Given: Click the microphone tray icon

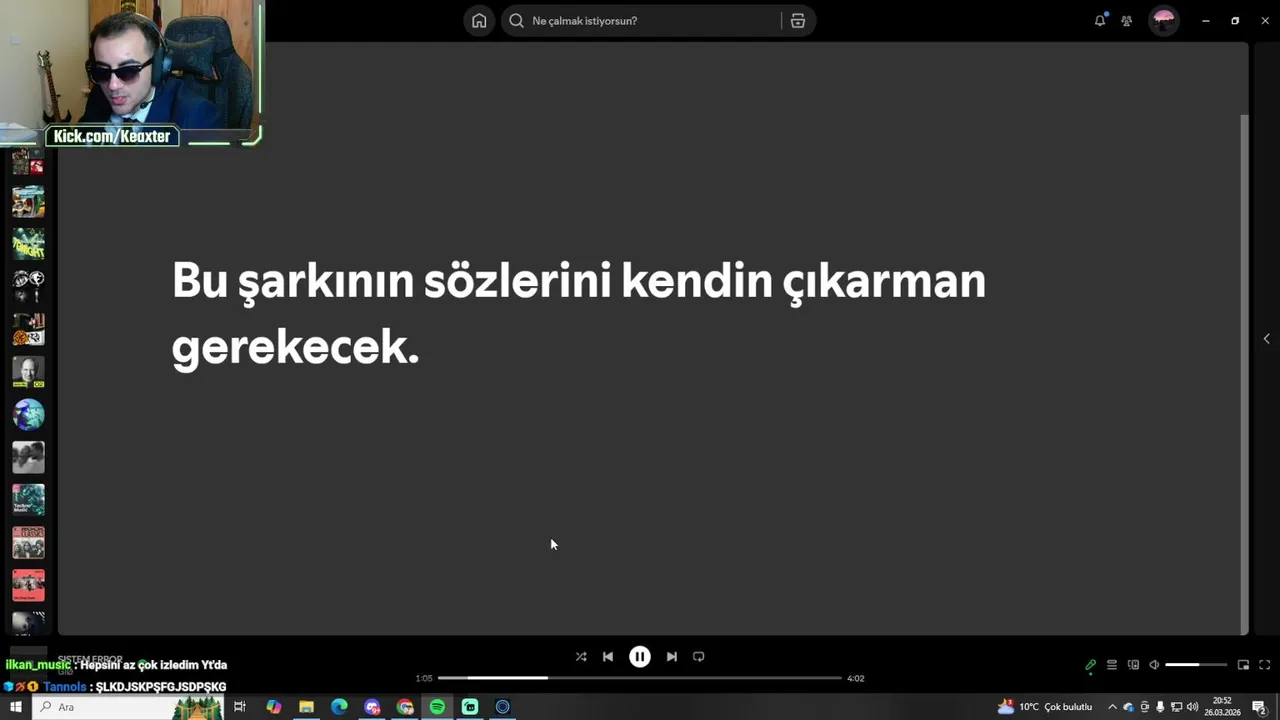Looking at the screenshot, I should [x=1160, y=707].
